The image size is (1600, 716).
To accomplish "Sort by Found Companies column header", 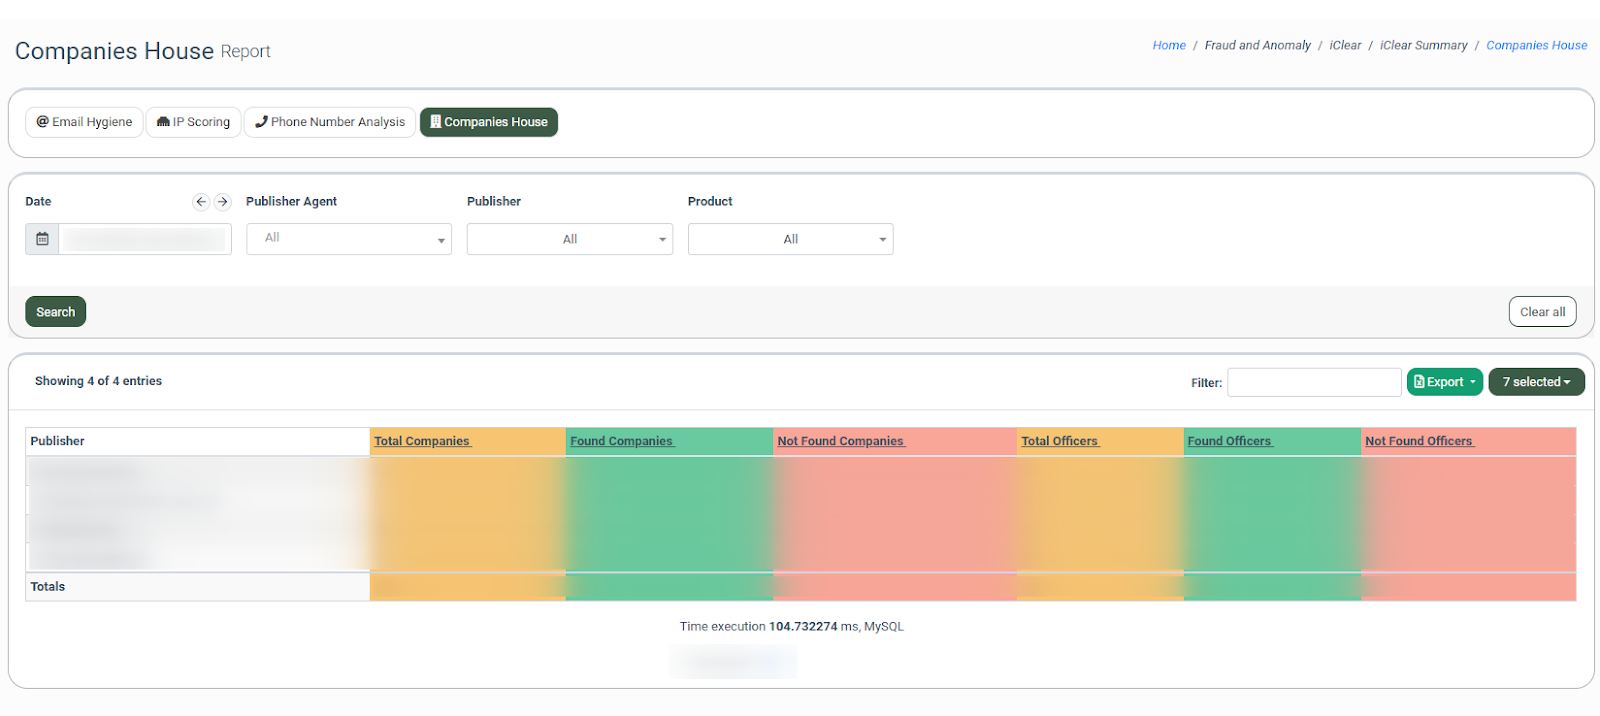I will click(622, 441).
